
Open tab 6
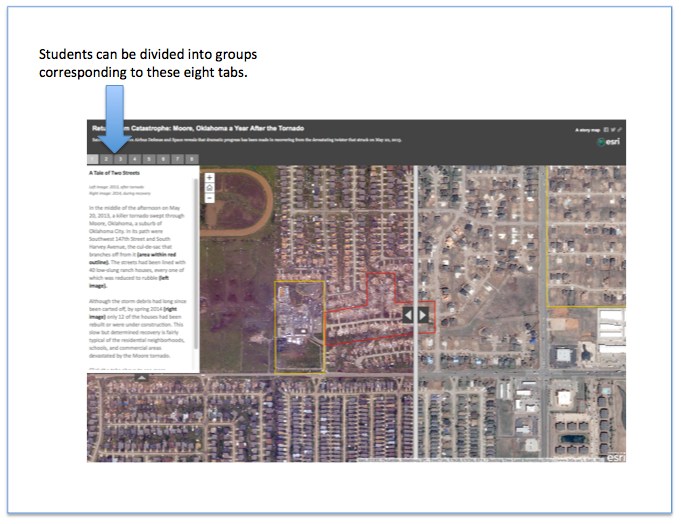pos(163,158)
